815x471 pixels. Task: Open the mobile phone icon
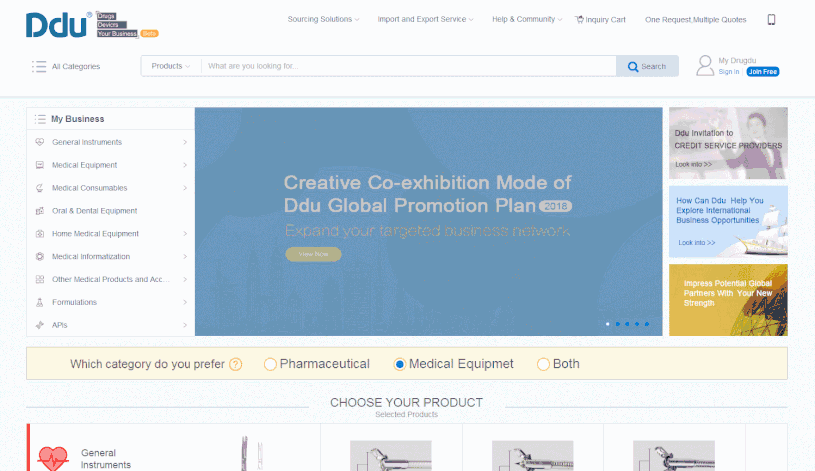(x=771, y=19)
